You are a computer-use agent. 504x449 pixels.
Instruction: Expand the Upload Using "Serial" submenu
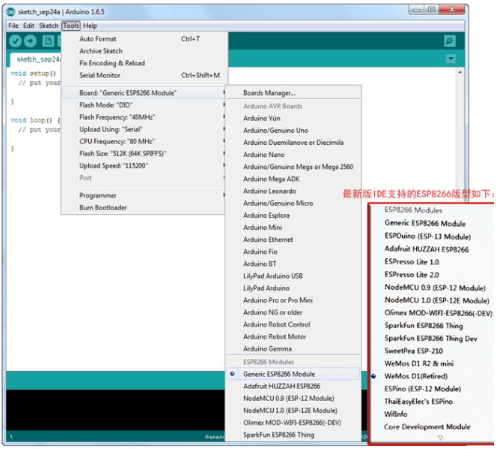pyautogui.click(x=145, y=129)
